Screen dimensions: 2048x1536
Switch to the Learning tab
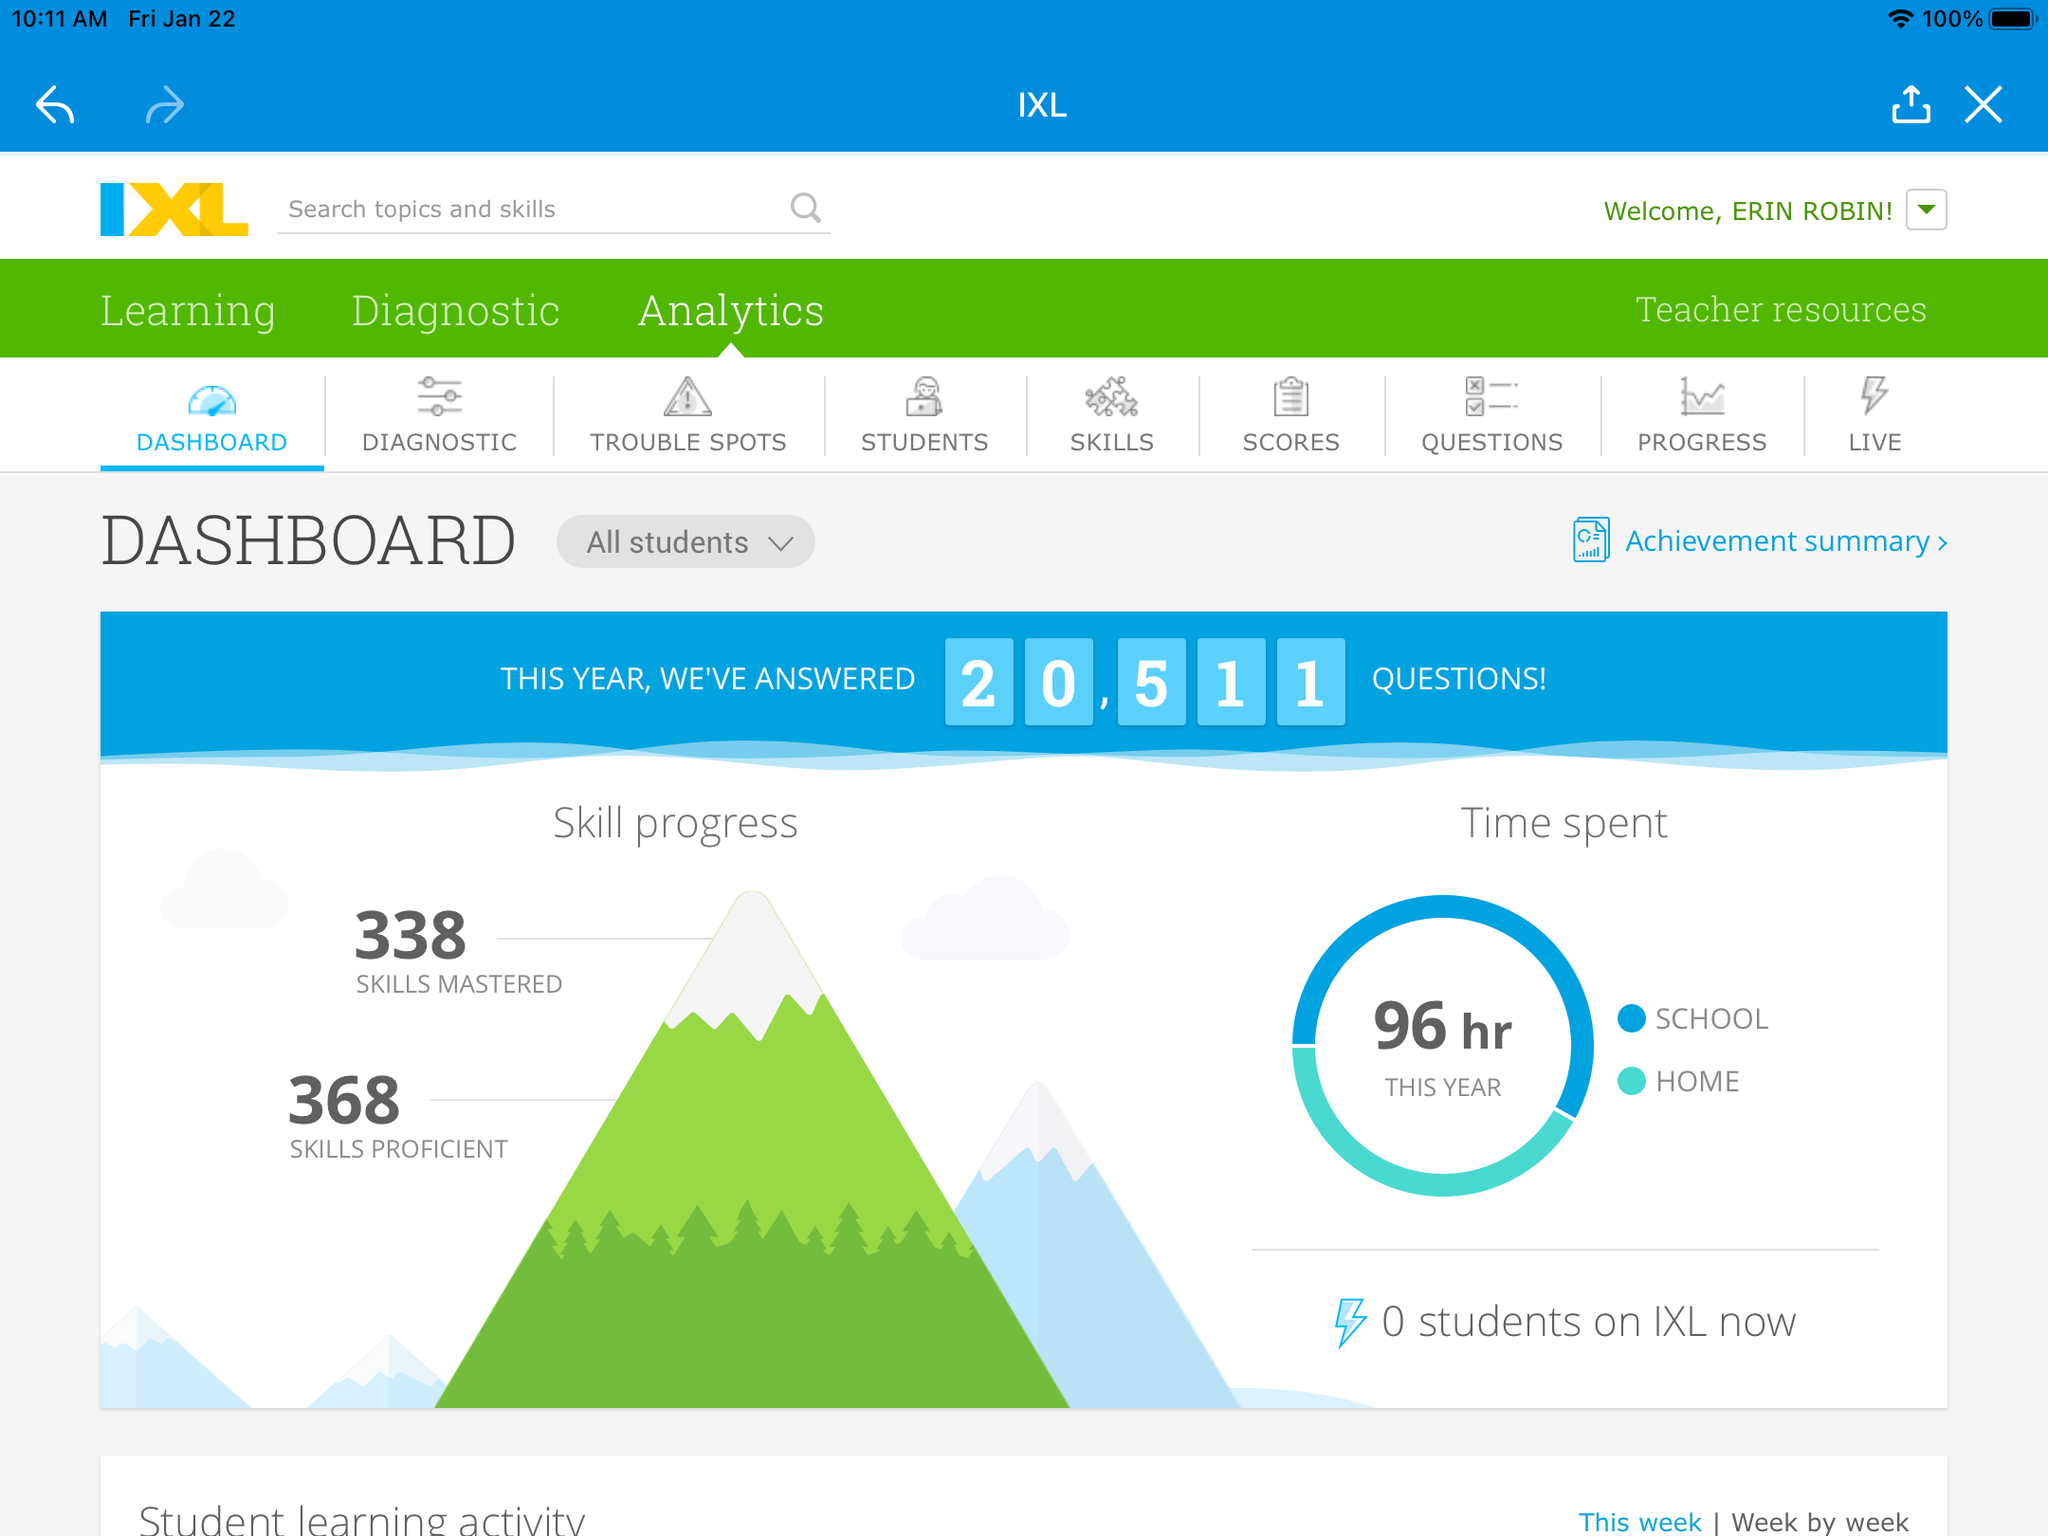tap(188, 310)
